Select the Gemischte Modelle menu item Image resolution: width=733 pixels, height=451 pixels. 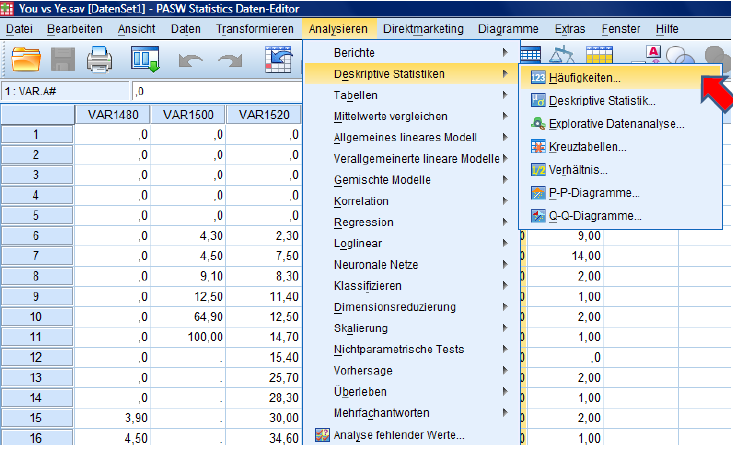pos(411,180)
